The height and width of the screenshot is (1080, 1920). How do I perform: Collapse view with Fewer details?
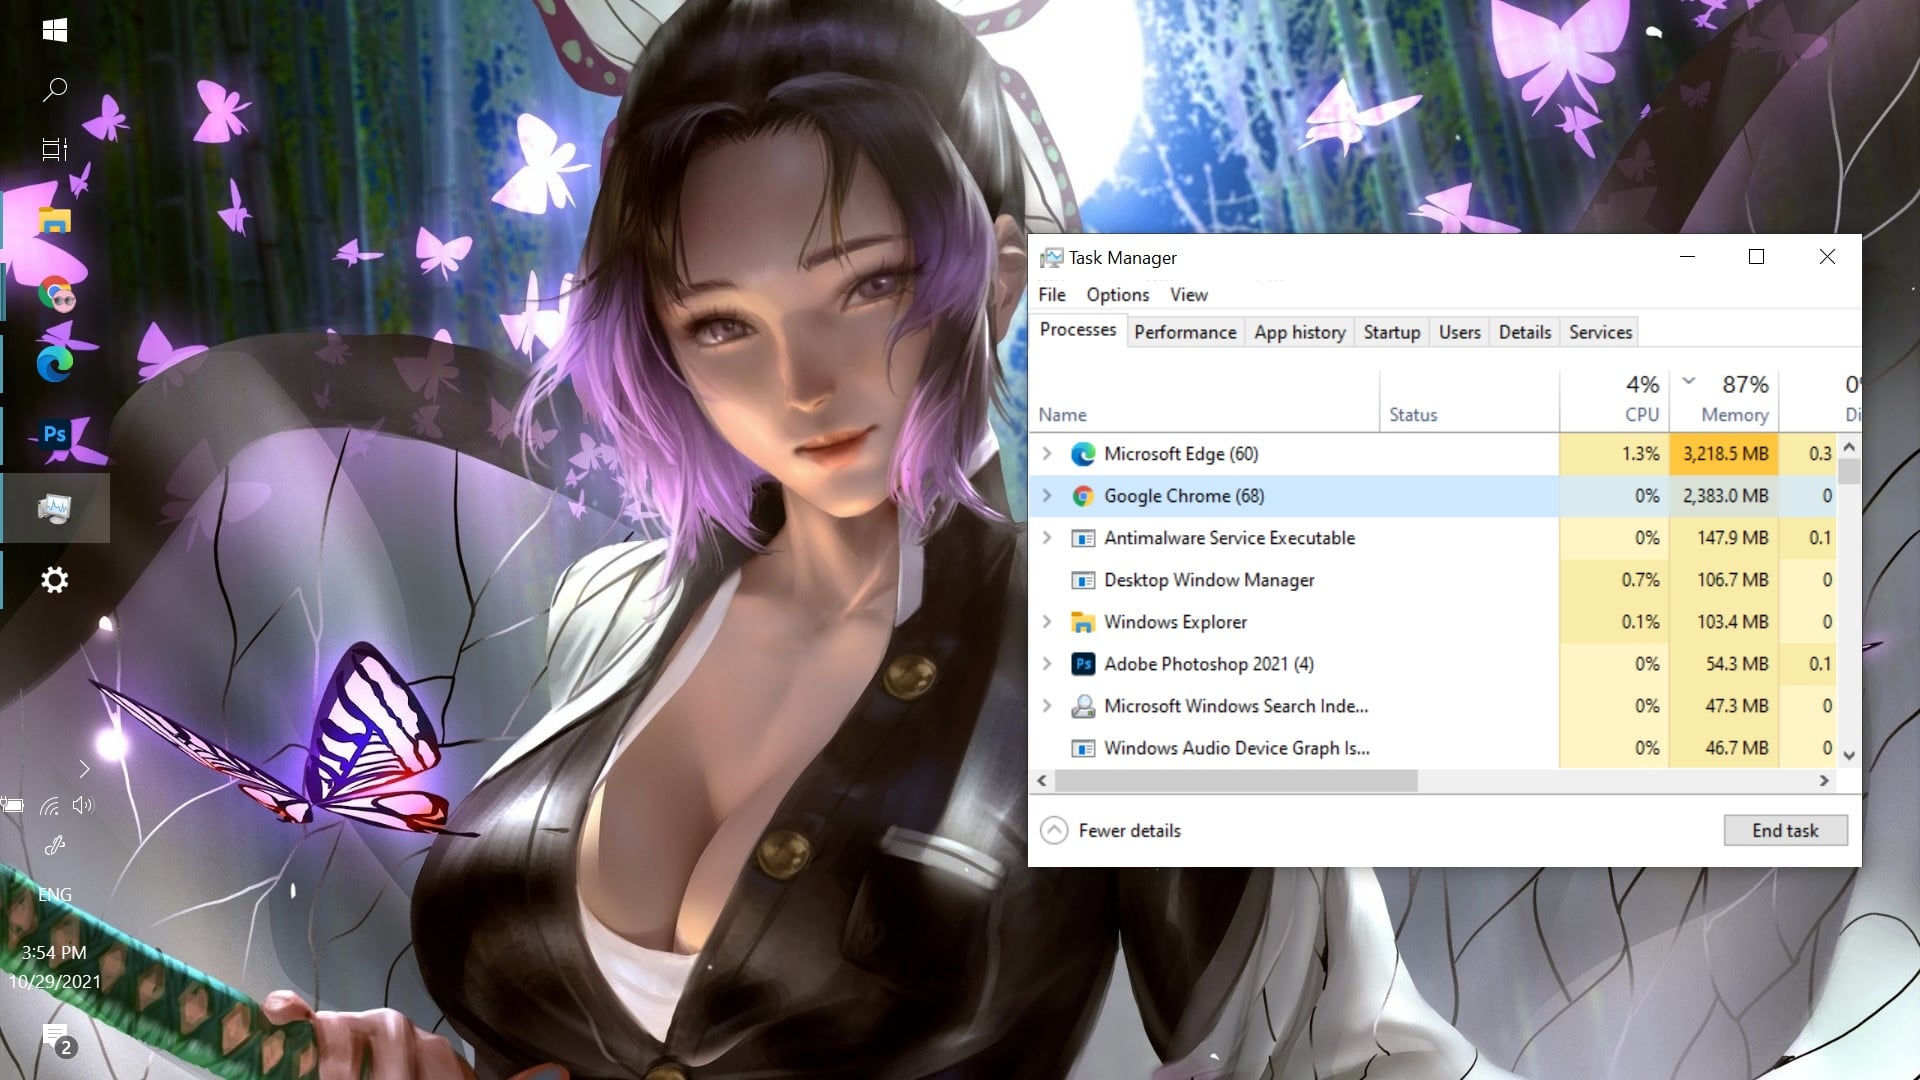click(x=1111, y=831)
